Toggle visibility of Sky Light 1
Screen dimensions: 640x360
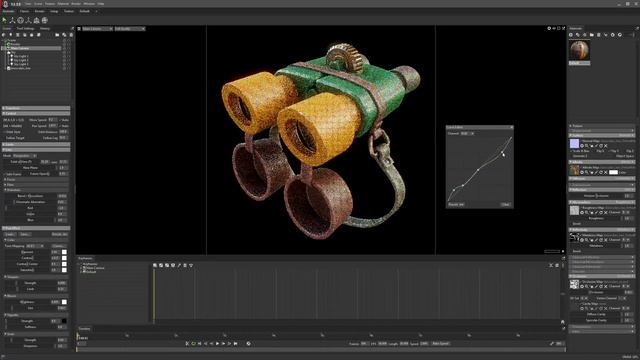click(x=64, y=56)
